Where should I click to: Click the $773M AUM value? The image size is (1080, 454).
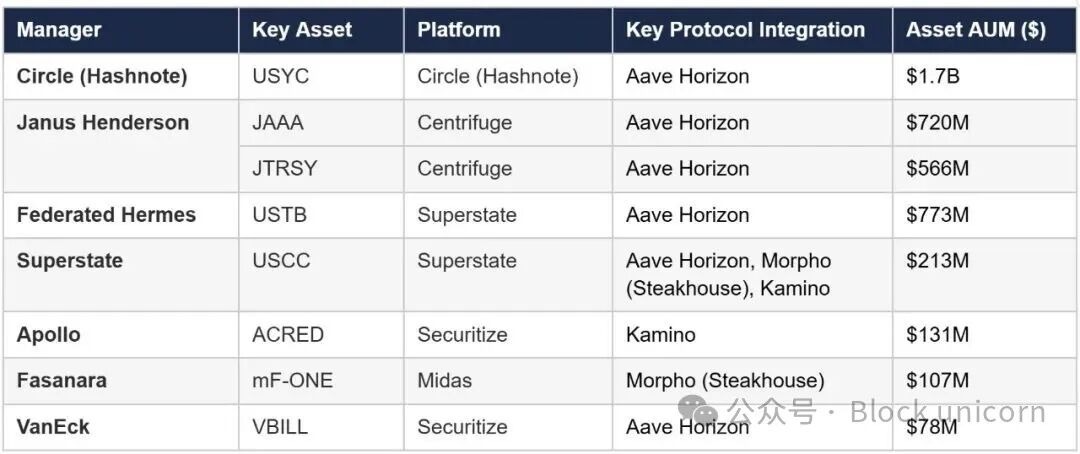[x=937, y=215]
